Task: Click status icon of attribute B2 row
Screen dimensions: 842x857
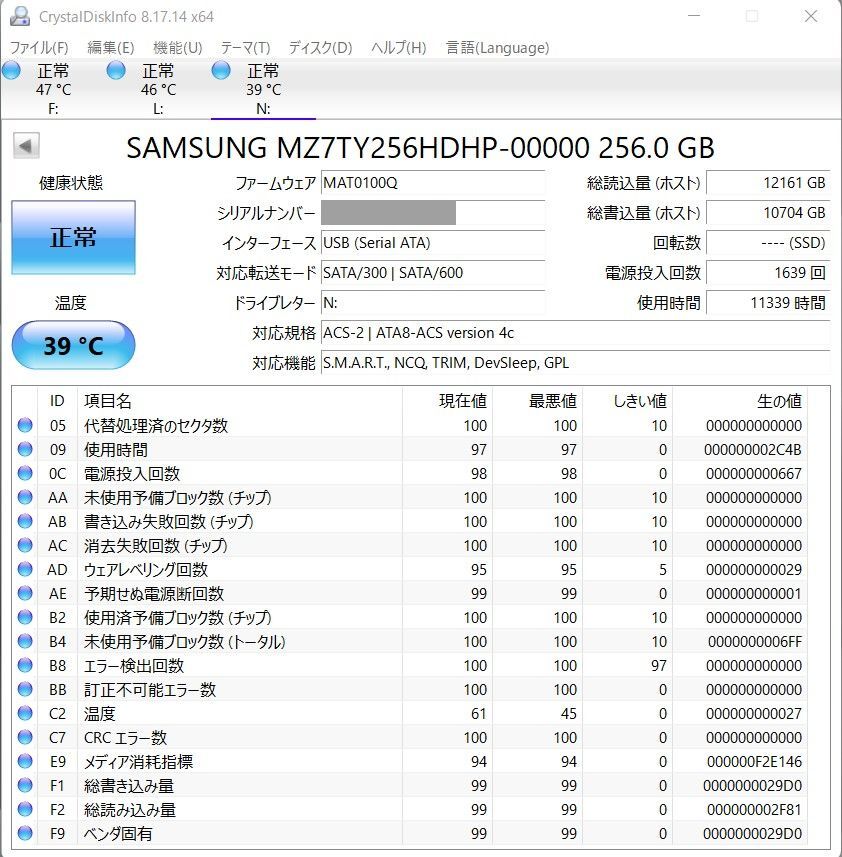Action: pyautogui.click(x=25, y=617)
